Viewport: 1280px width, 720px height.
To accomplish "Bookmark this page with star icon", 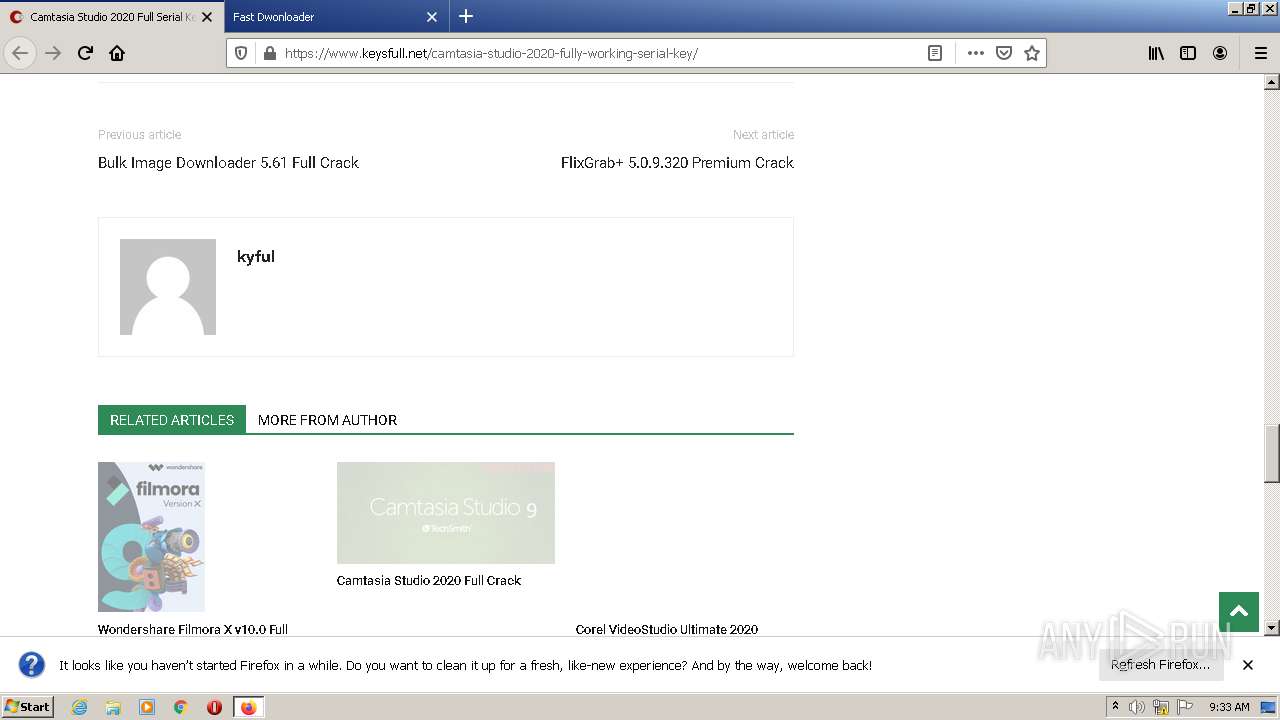I will 1032,53.
